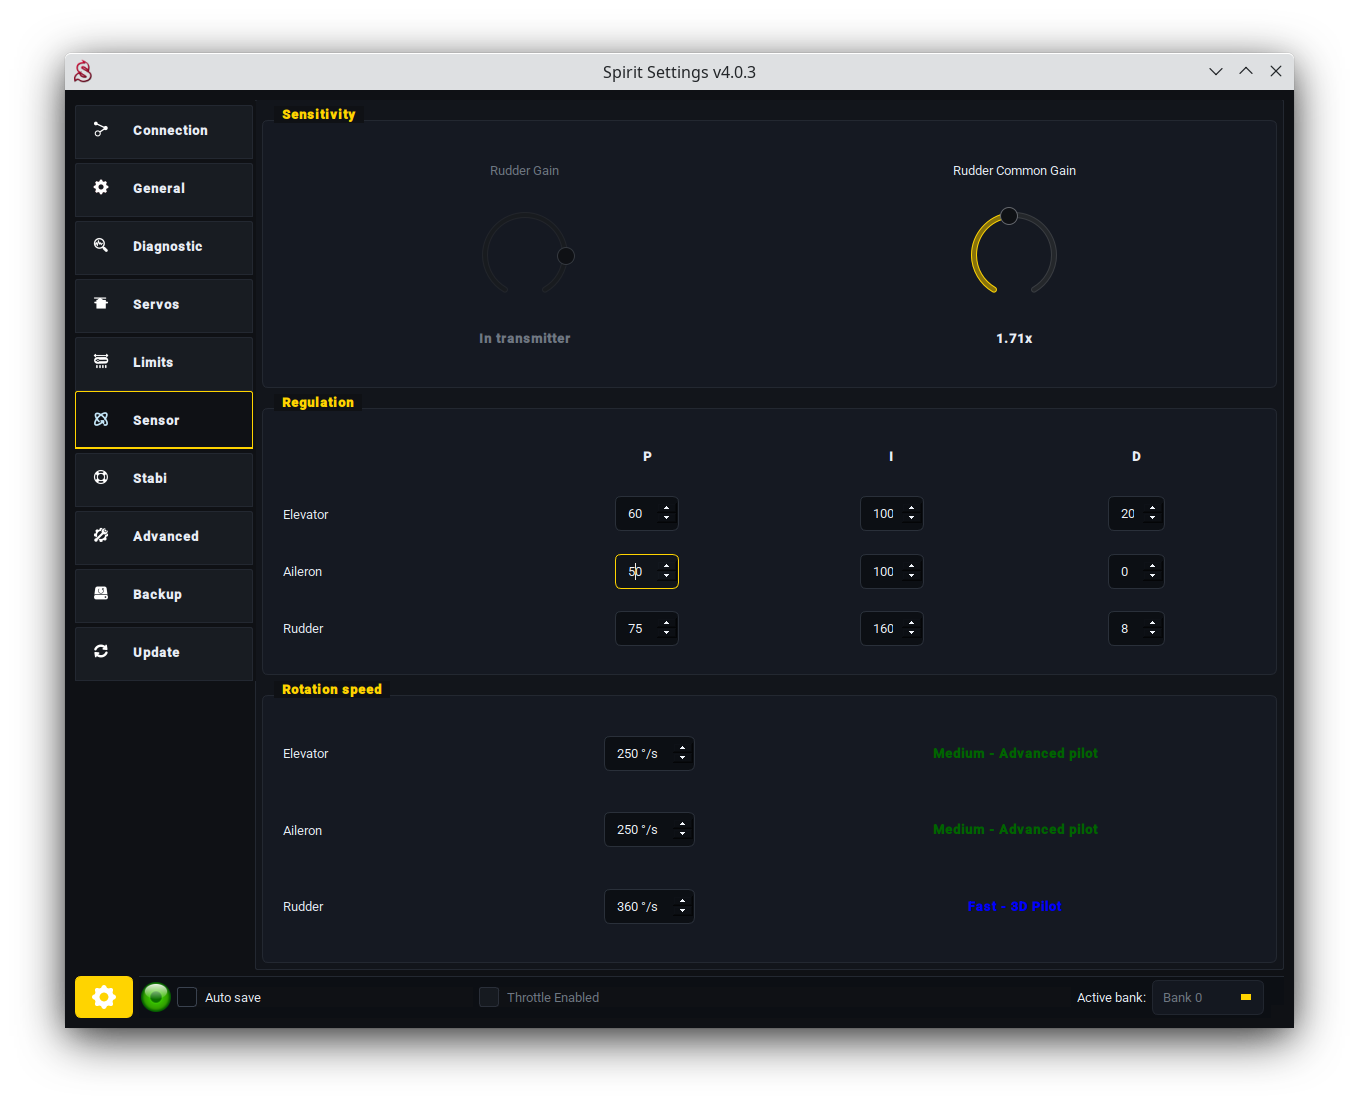1359x1105 pixels.
Task: Click the Limits icon in sidebar
Action: 101,362
